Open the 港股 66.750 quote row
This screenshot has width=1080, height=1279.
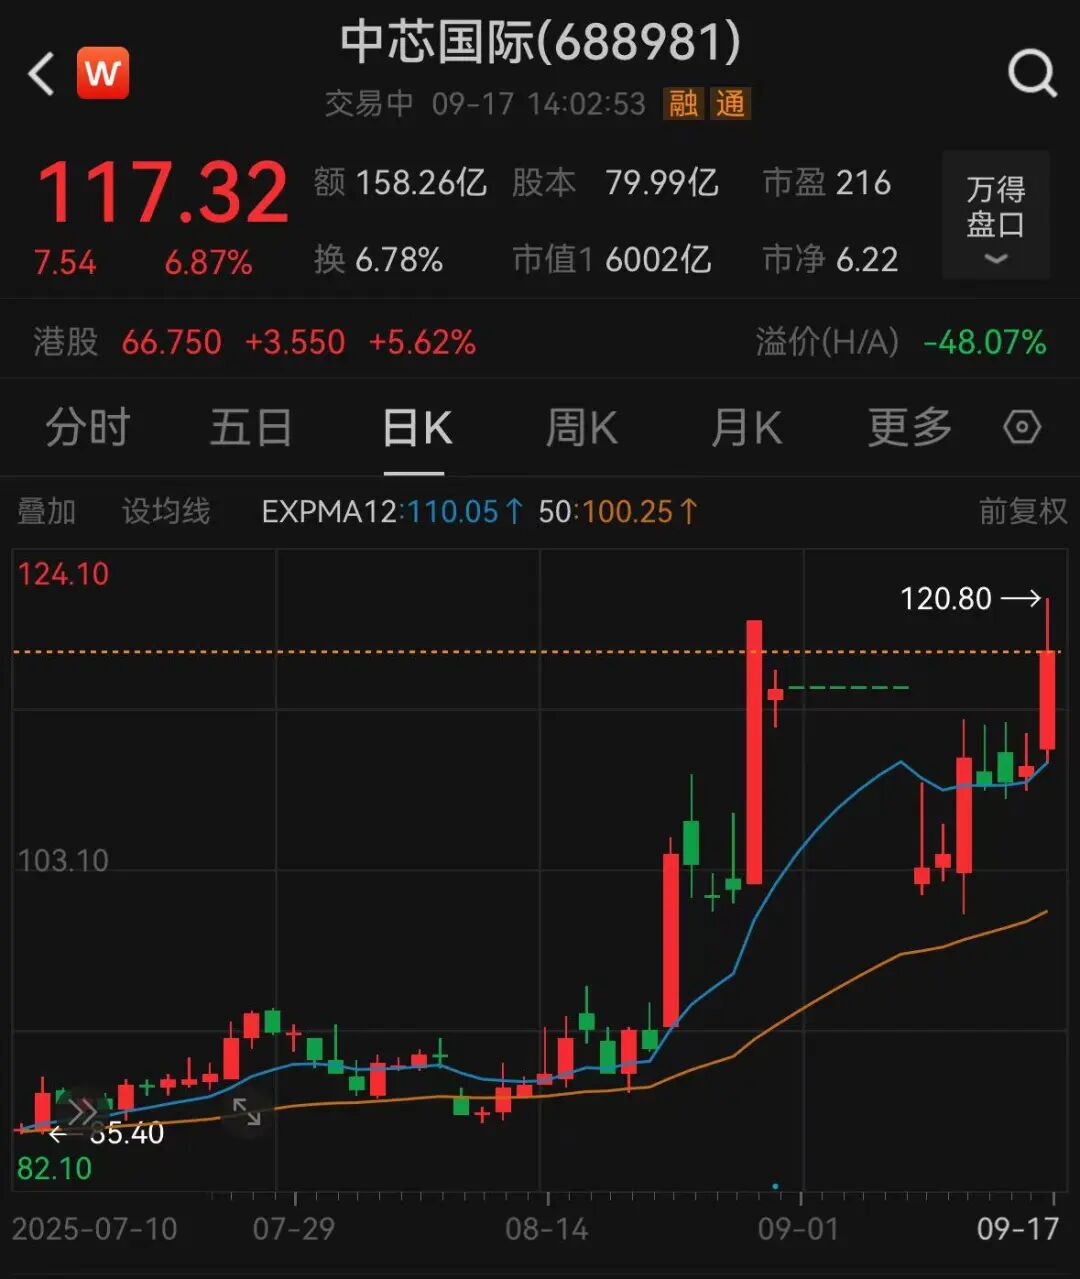pos(255,342)
